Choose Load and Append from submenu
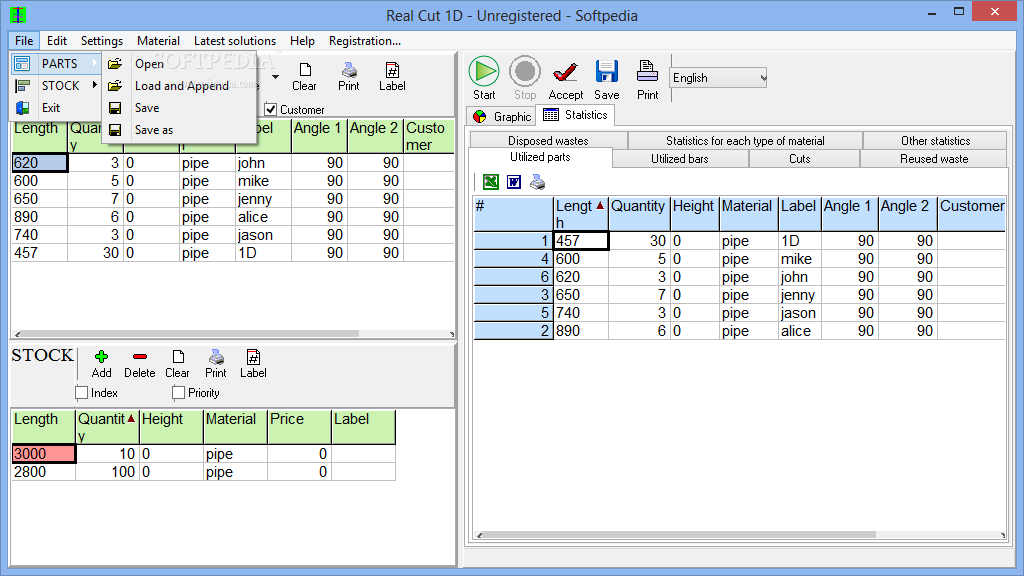Image resolution: width=1024 pixels, height=576 pixels. (x=182, y=86)
